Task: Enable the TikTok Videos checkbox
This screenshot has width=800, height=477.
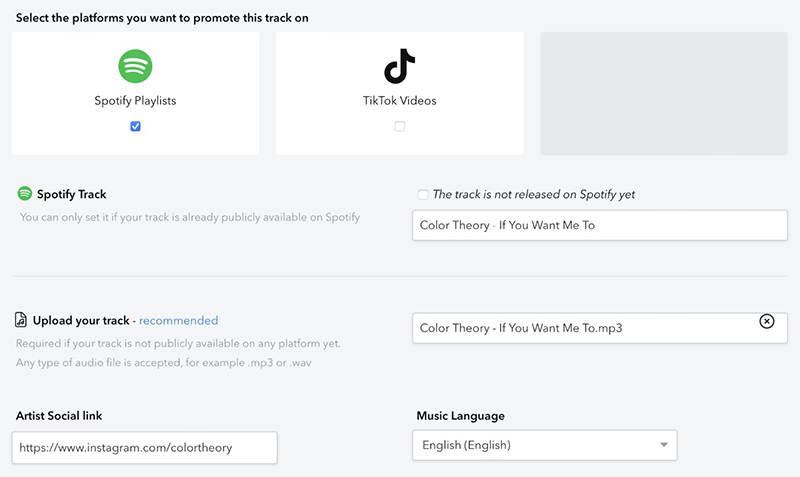Action: (x=399, y=126)
